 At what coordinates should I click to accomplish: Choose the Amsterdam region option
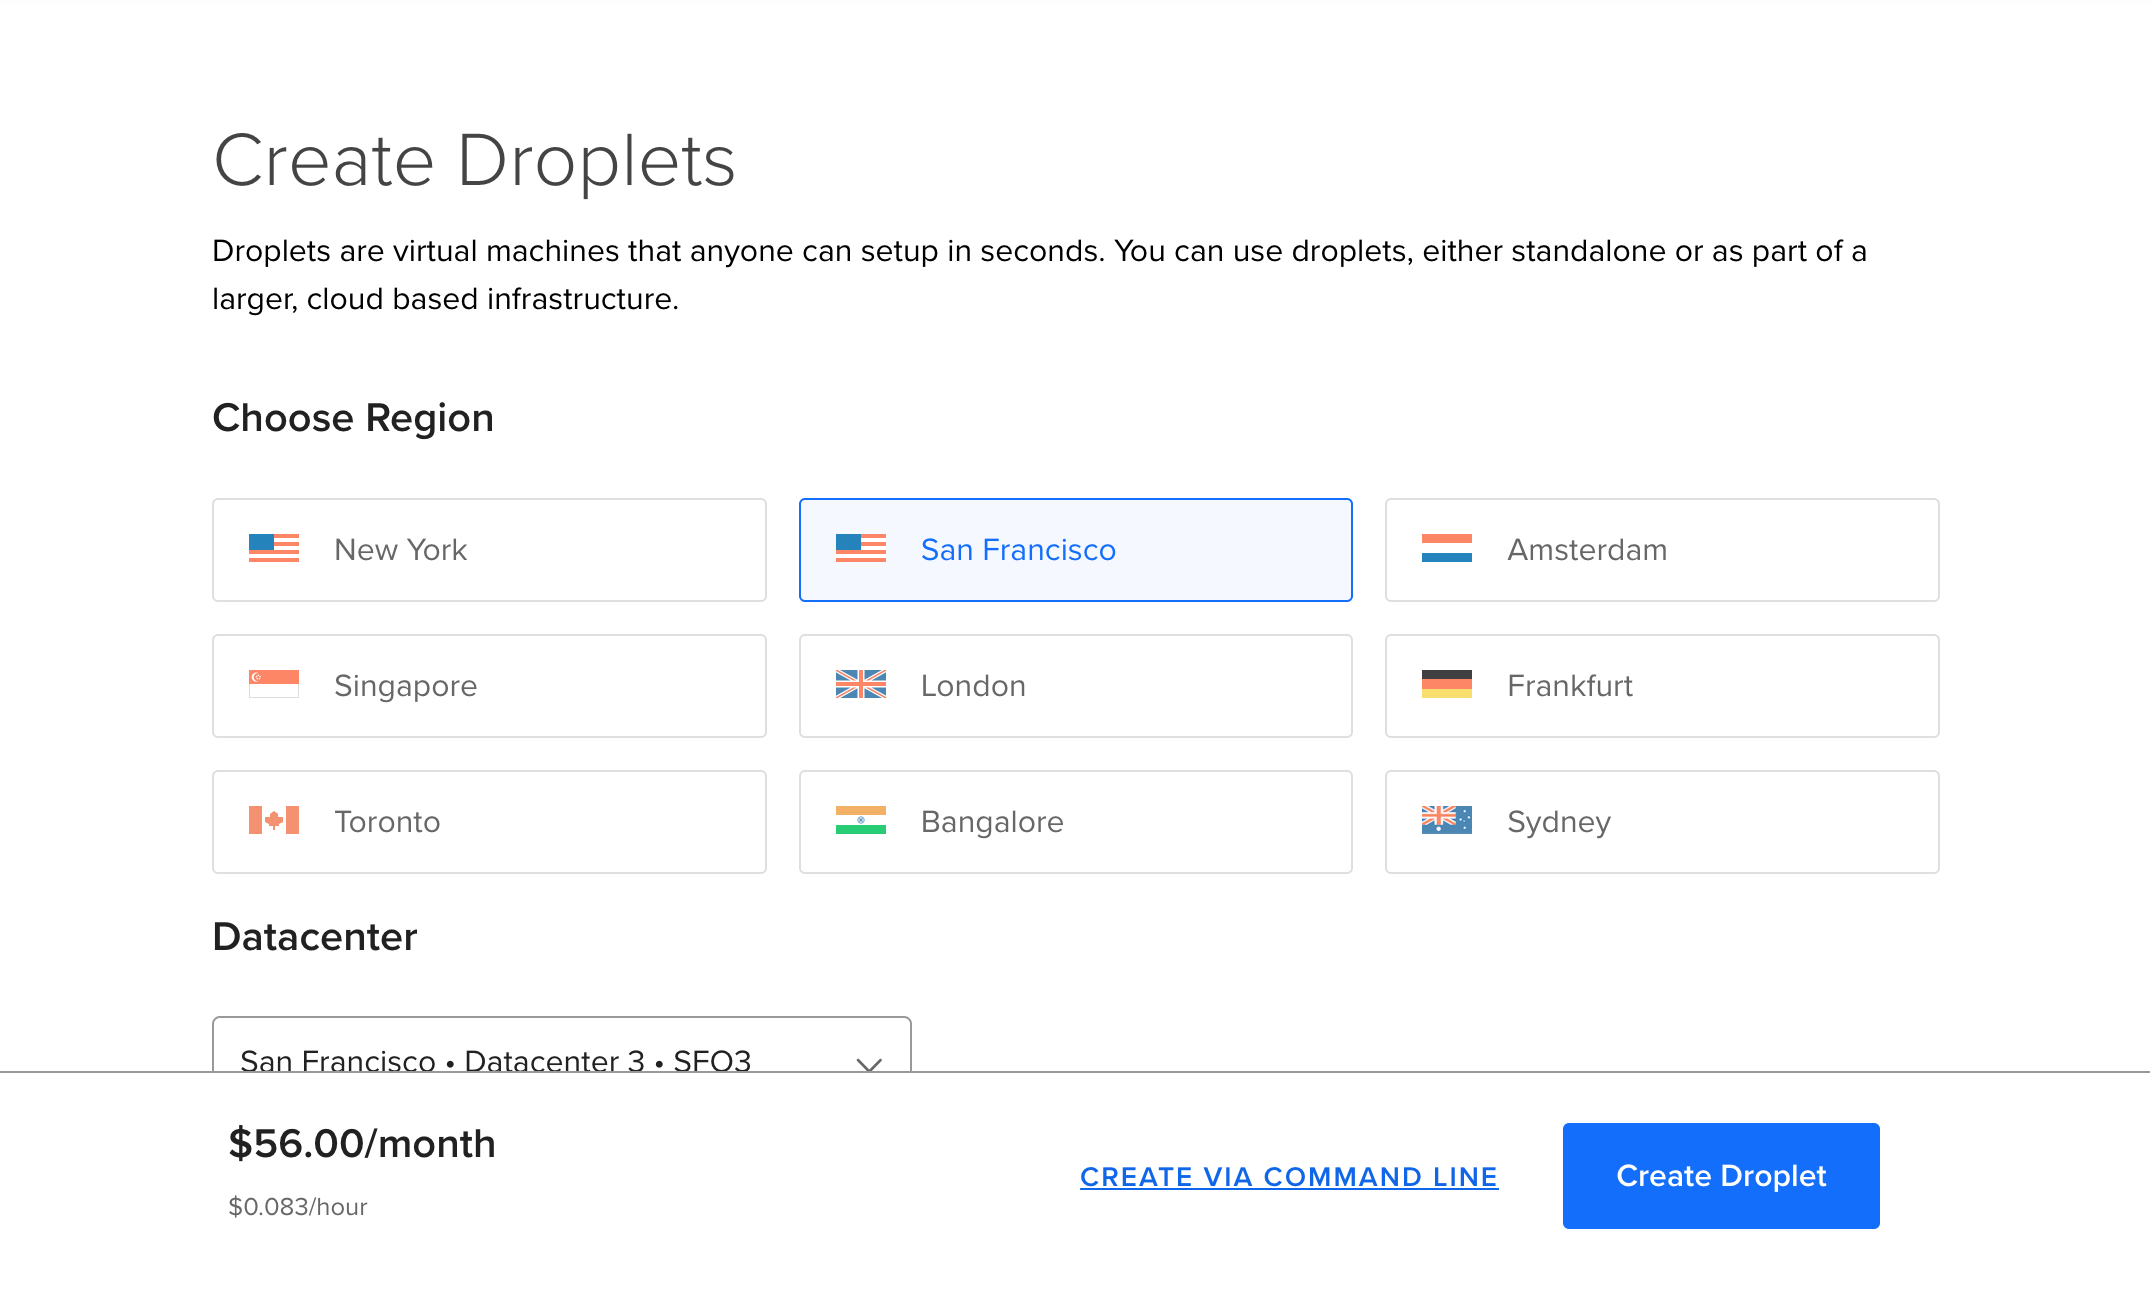(x=1661, y=550)
